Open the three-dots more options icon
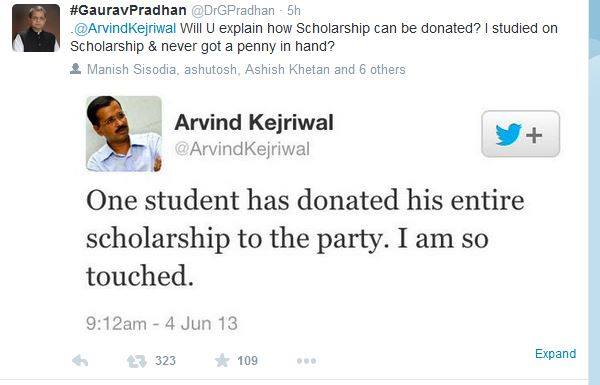The image size is (600, 385). tap(307, 361)
